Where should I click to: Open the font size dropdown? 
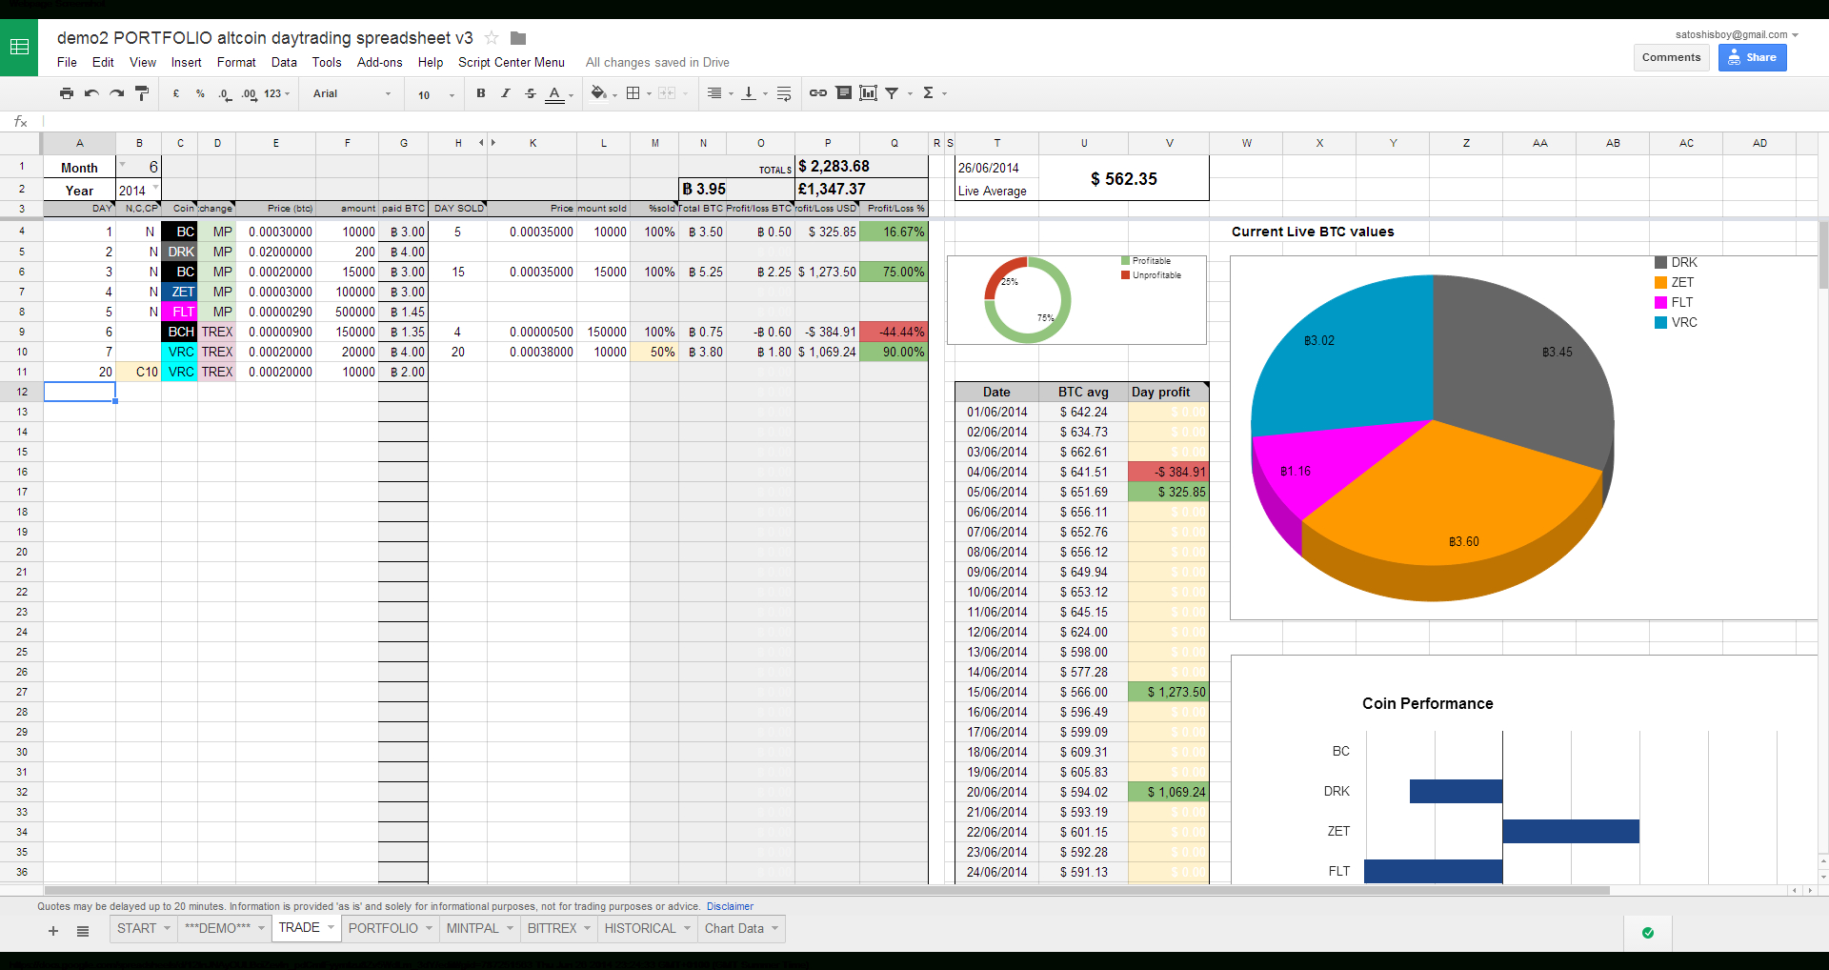point(430,93)
